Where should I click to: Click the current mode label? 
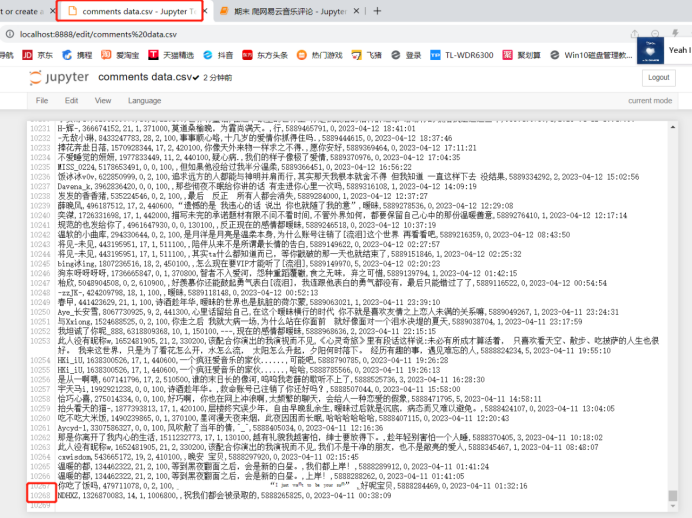(650, 101)
